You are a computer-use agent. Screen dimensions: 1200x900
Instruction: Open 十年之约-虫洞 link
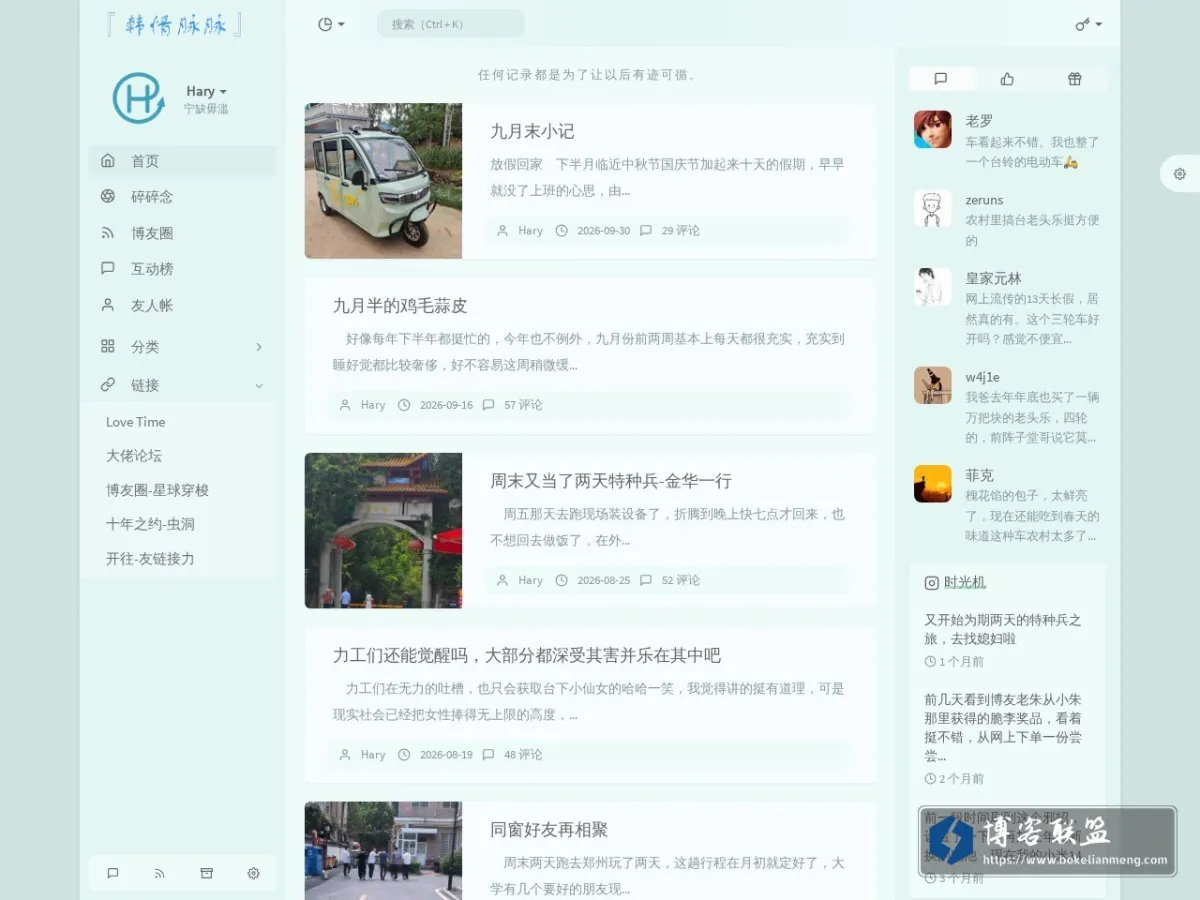click(x=150, y=524)
